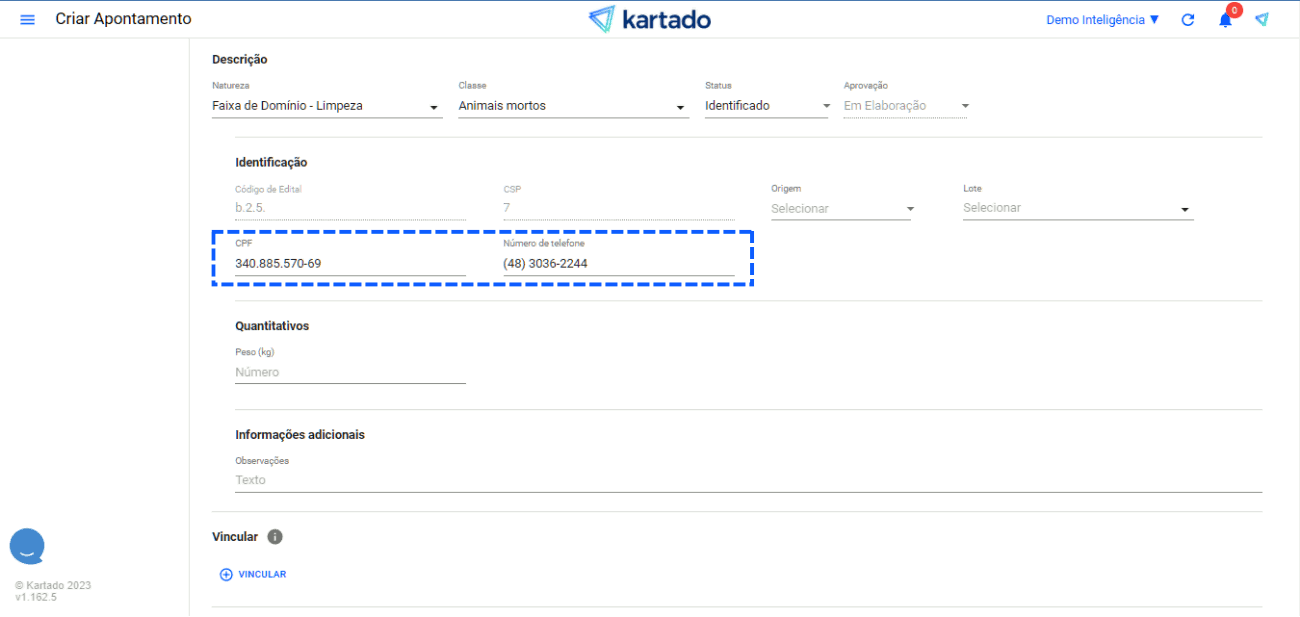
Task: Open Demo Inteligência account menu
Action: 1102,20
